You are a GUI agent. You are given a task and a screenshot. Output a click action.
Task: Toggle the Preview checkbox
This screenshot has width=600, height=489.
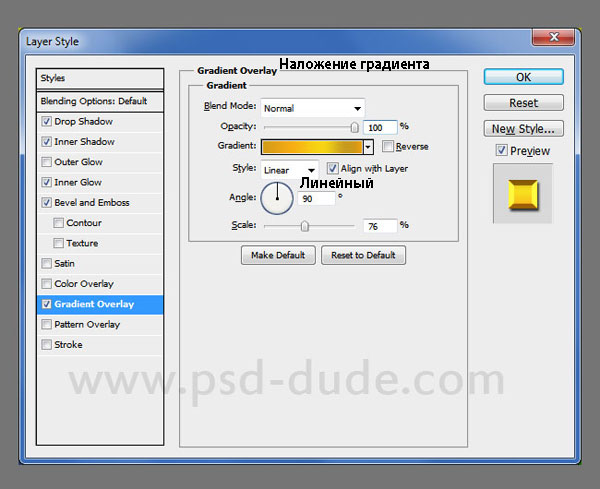coord(501,150)
